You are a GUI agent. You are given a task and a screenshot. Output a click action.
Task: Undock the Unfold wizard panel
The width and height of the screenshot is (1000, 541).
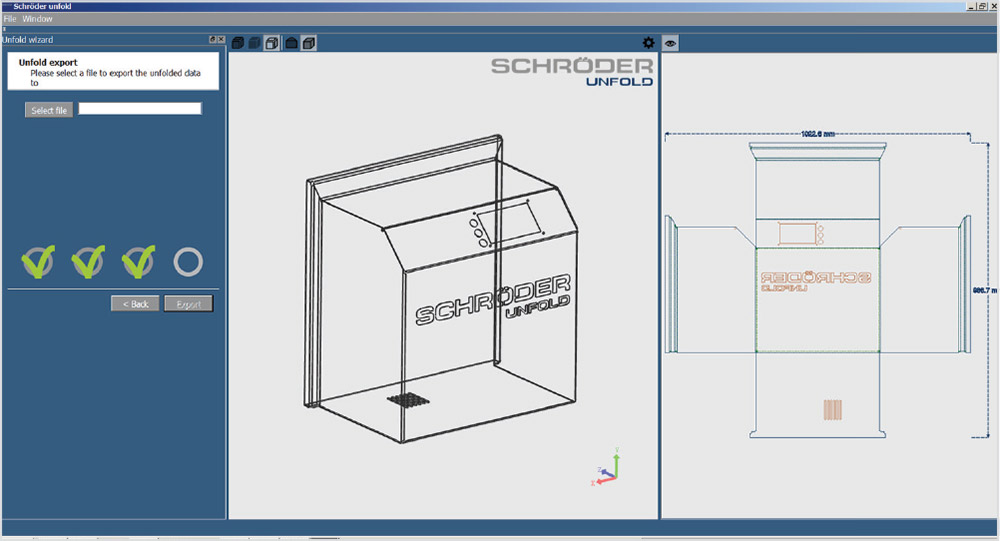click(x=212, y=40)
